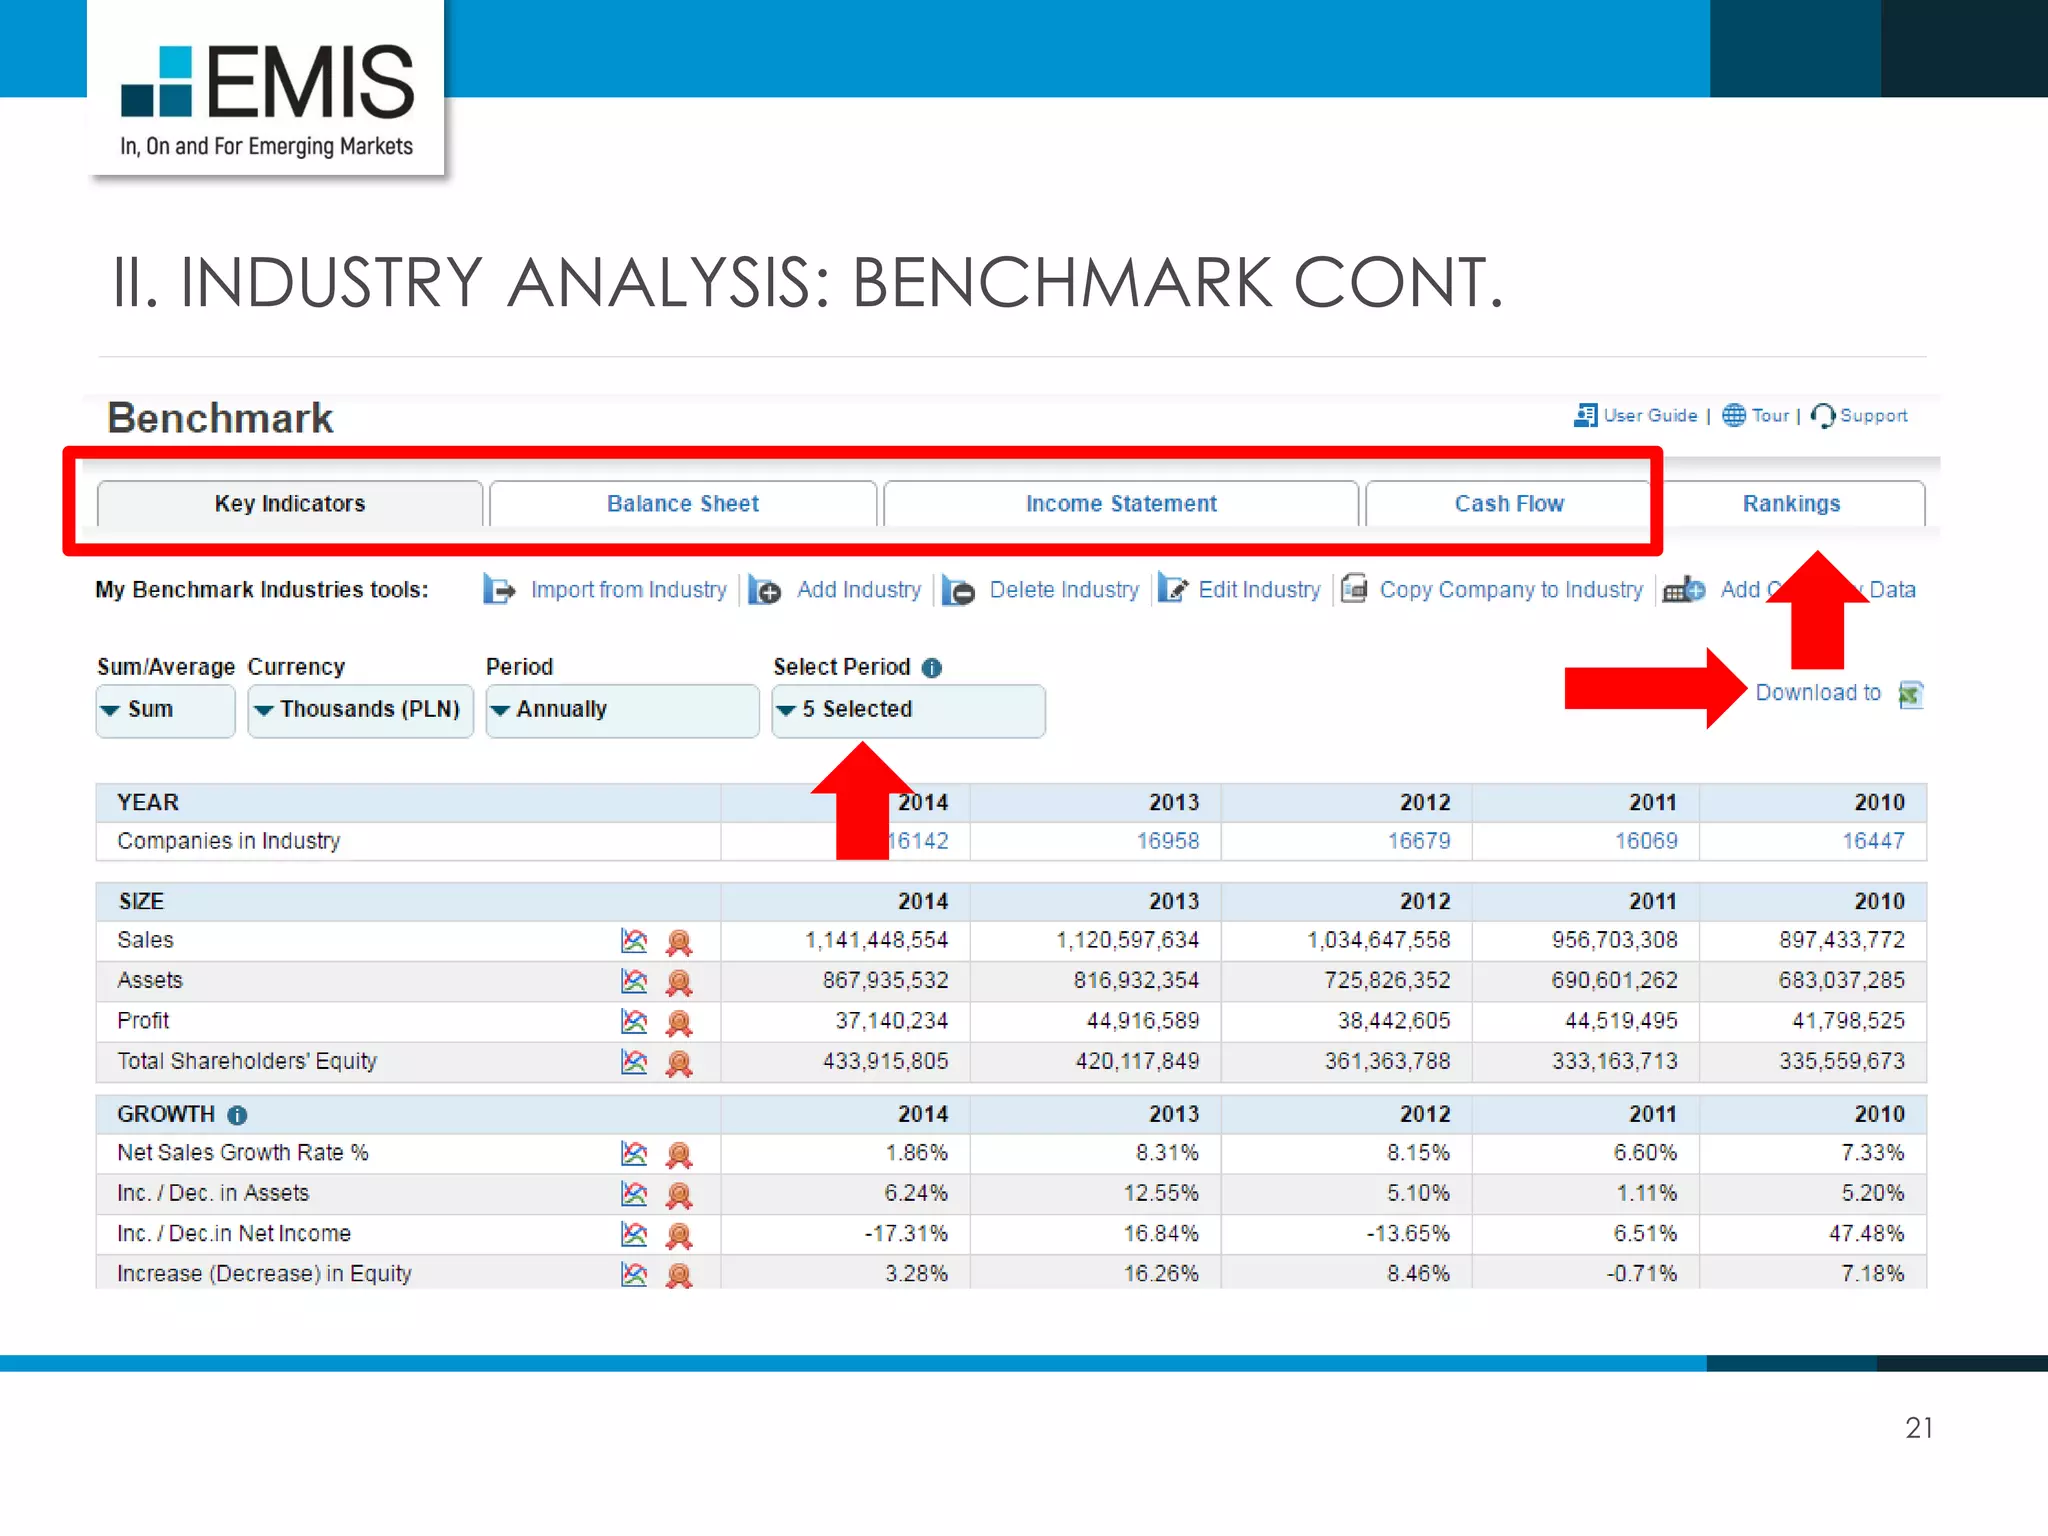Viewport: 2048px width, 1536px height.
Task: Select the 2011 equity change -0.71%
Action: (x=1642, y=1274)
